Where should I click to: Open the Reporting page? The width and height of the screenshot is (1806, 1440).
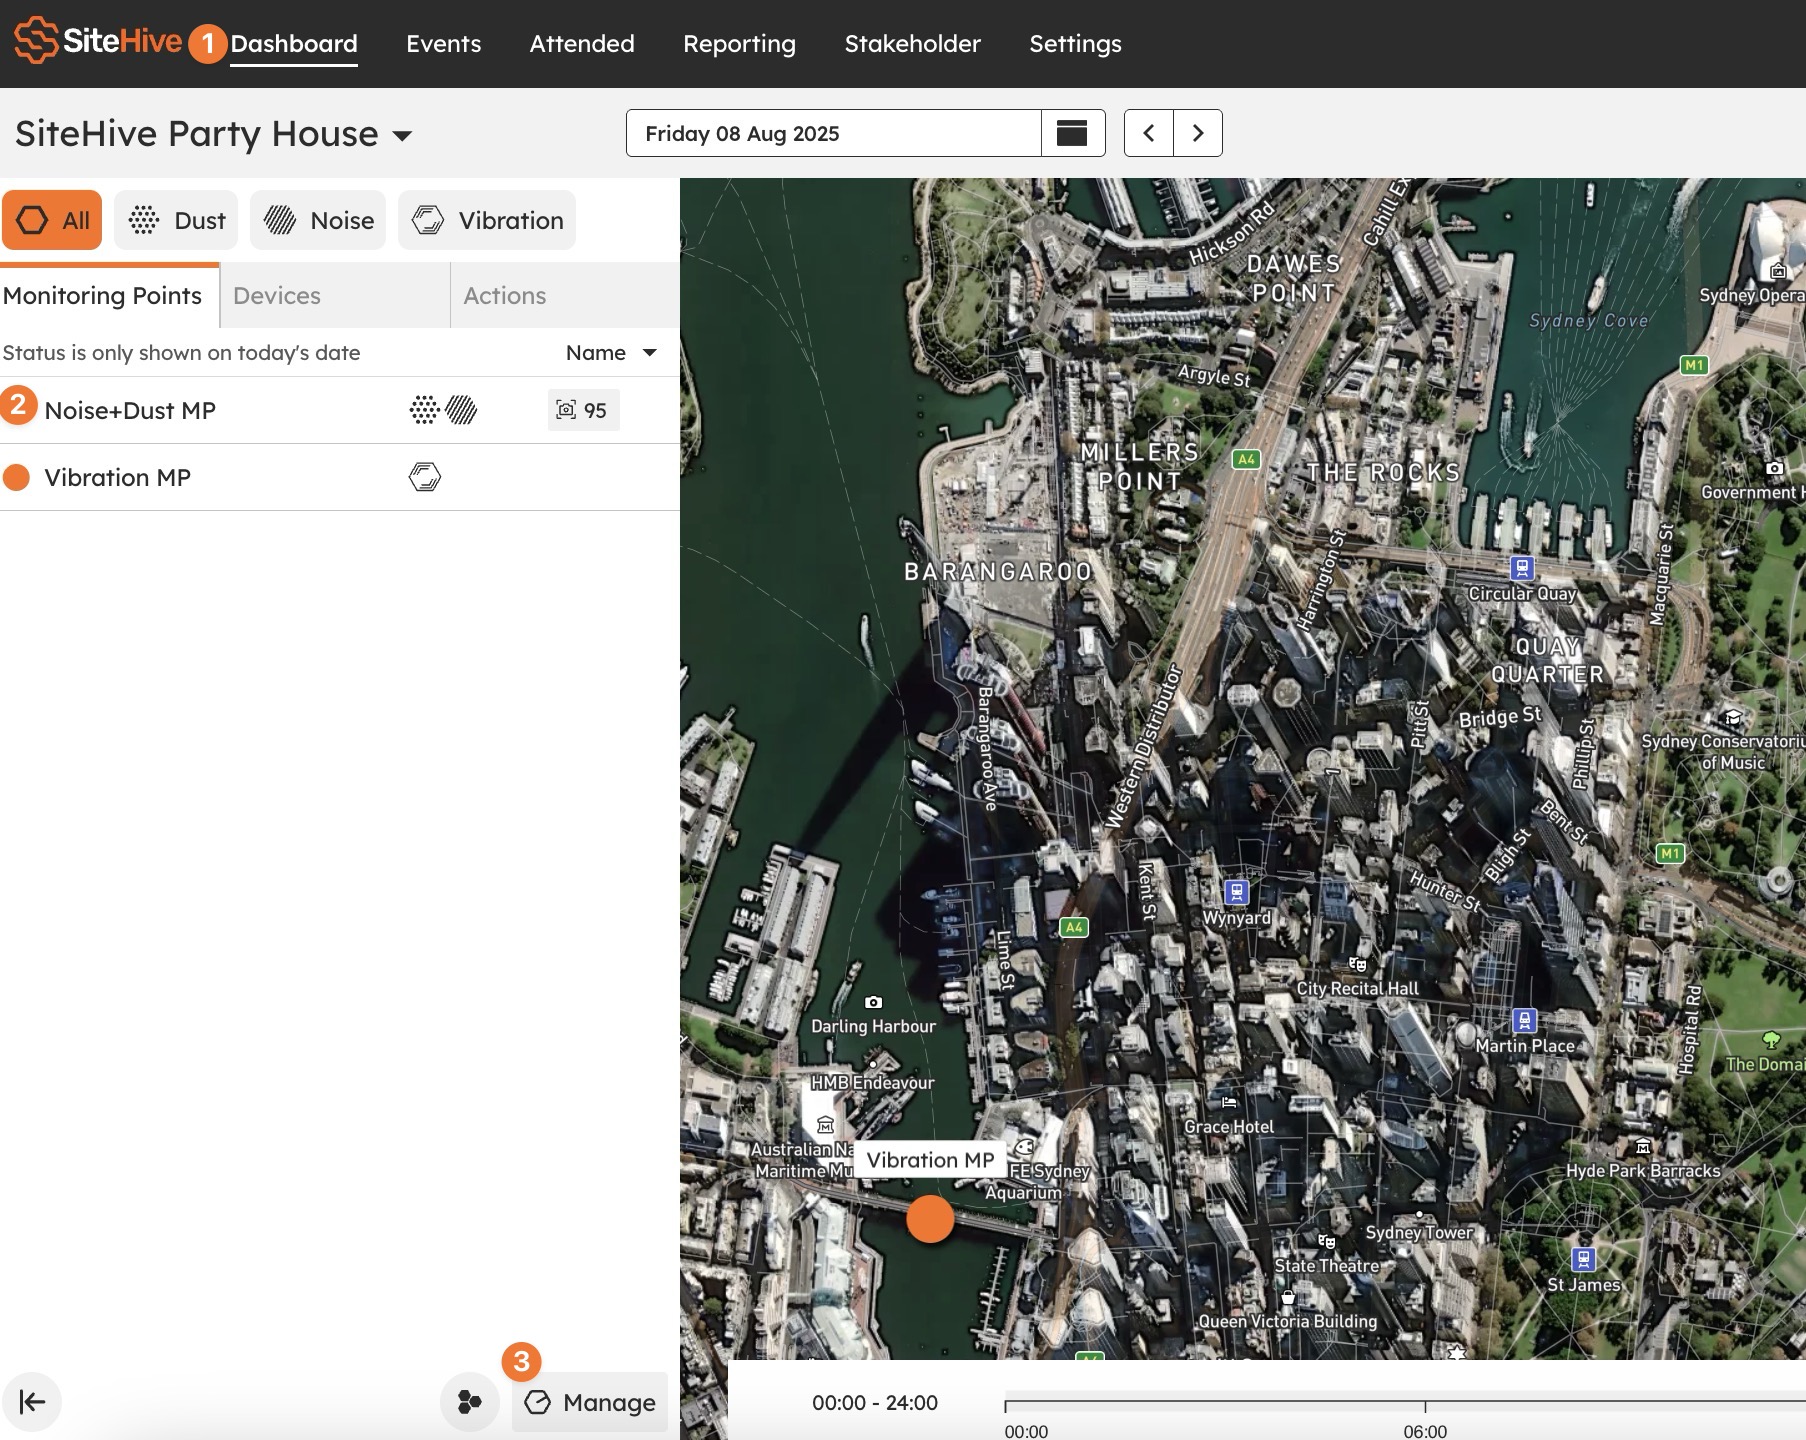[739, 44]
